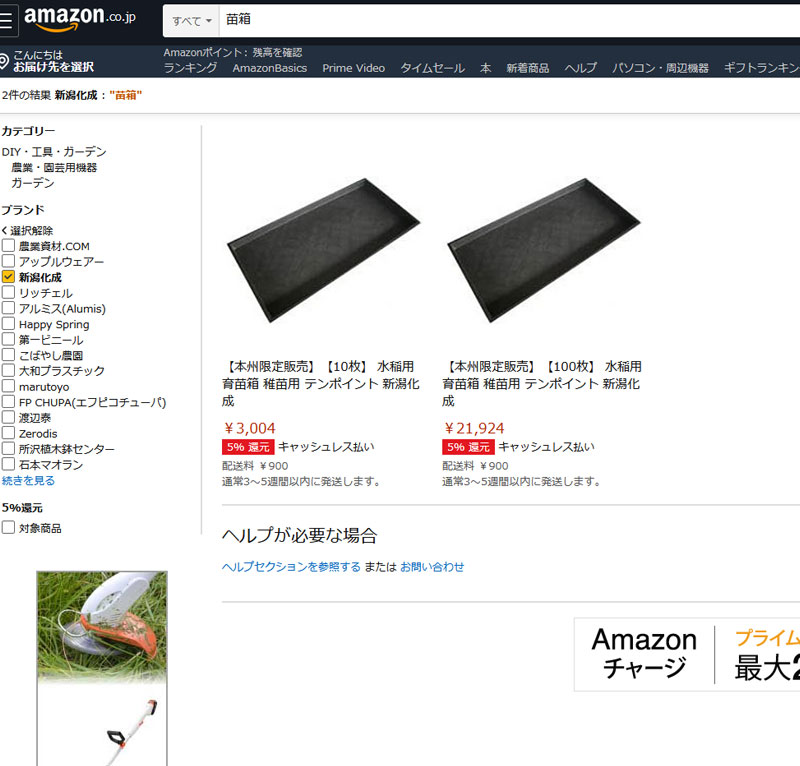This screenshot has width=800, height=766.
Task: Click the search field containing 苗箱
Action: pyautogui.click(x=509, y=21)
